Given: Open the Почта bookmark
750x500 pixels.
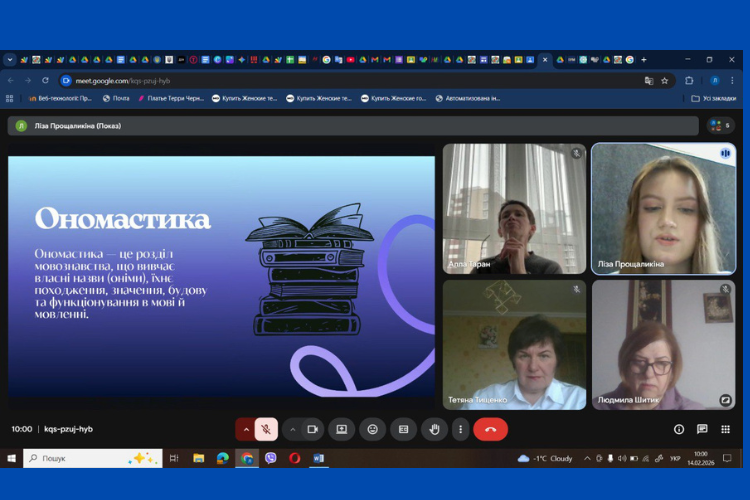Looking at the screenshot, I should click(116, 98).
